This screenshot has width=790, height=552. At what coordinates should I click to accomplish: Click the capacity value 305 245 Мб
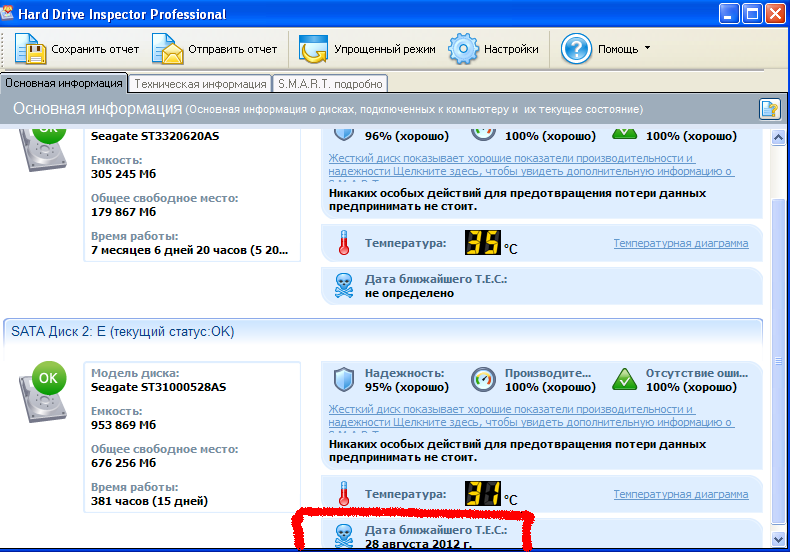tap(123, 174)
